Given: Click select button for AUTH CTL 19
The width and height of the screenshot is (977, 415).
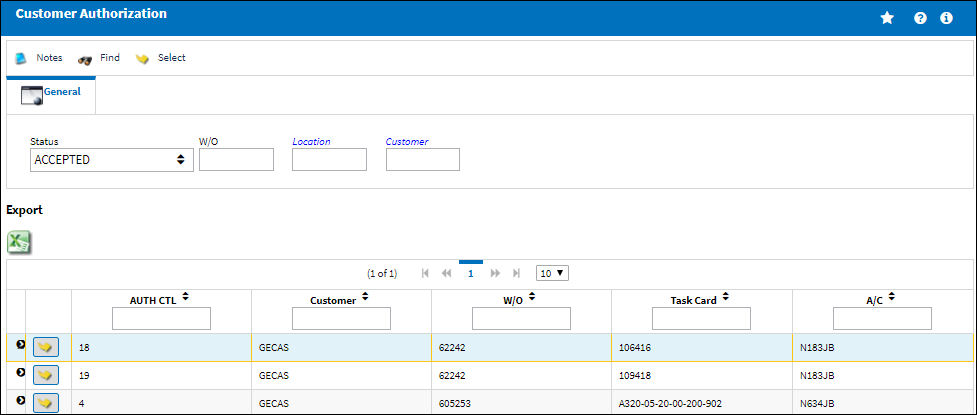Looking at the screenshot, I should [45, 375].
